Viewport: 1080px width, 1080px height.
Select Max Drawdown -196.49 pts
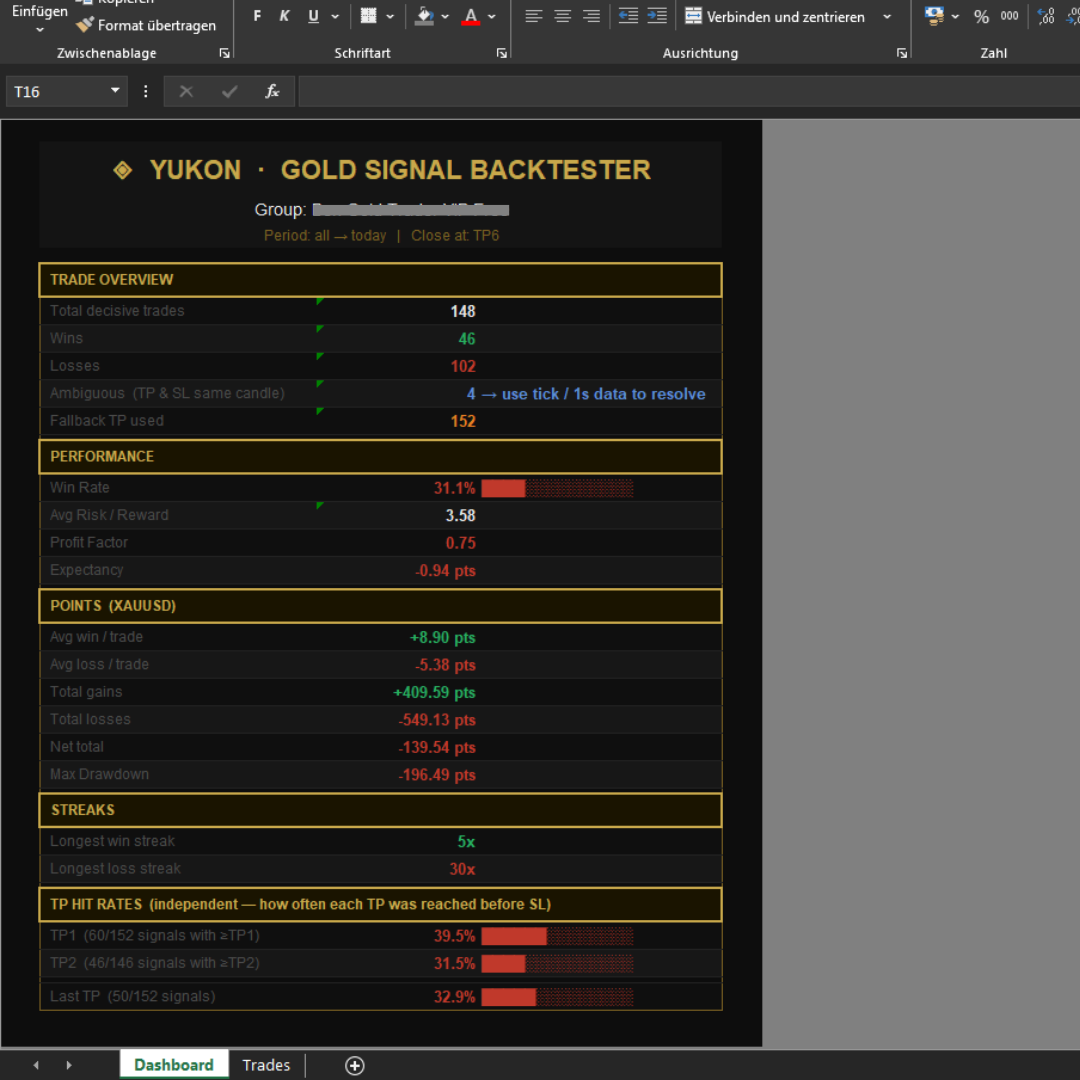(x=437, y=775)
